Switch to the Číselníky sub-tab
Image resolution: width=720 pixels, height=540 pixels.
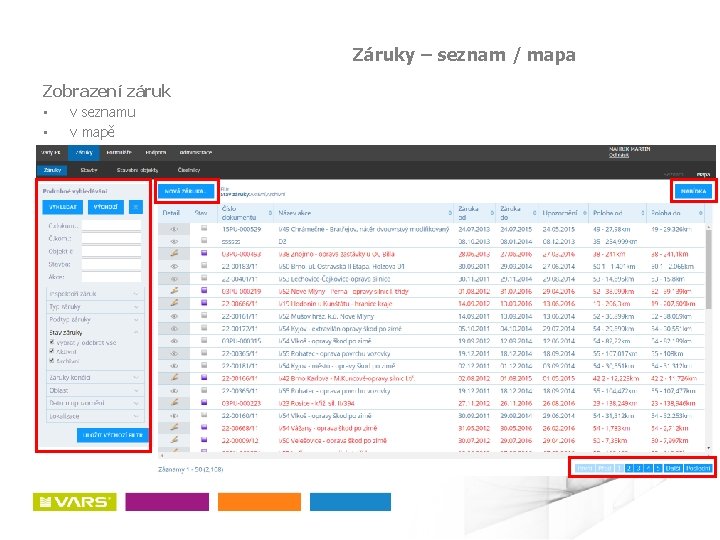189,170
